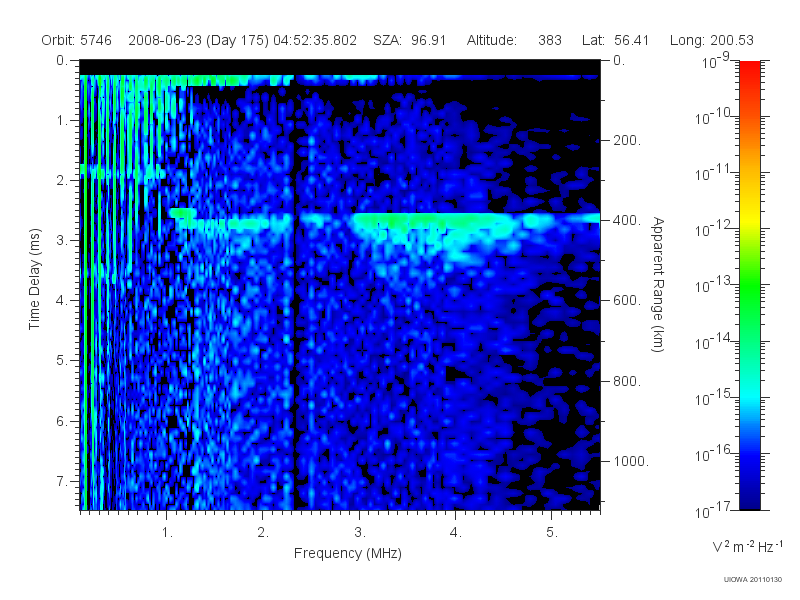
Task: Click the 400. tick on apparent range axis
Action: (x=627, y=220)
